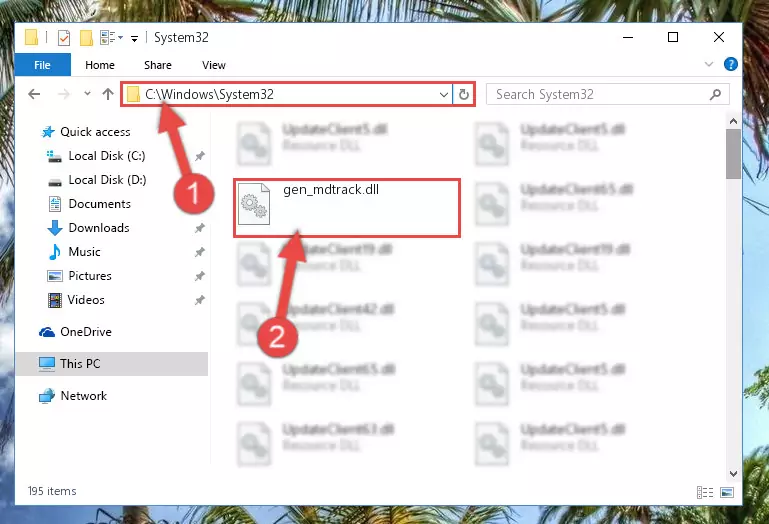Click the gen_mdtrack.dll gear file icon
The width and height of the screenshot is (769, 524).
pyautogui.click(x=254, y=204)
